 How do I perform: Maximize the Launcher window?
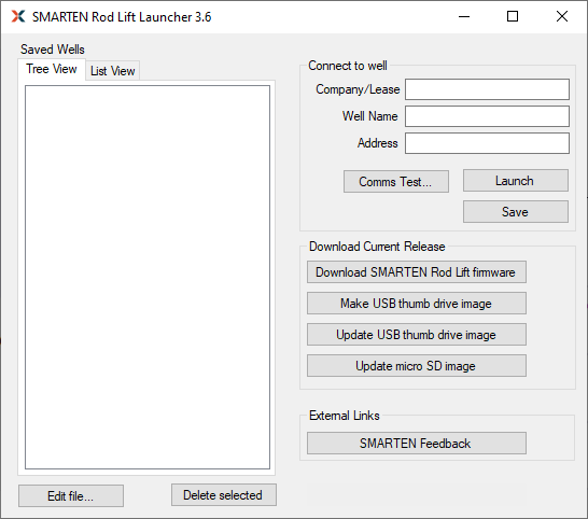click(512, 16)
